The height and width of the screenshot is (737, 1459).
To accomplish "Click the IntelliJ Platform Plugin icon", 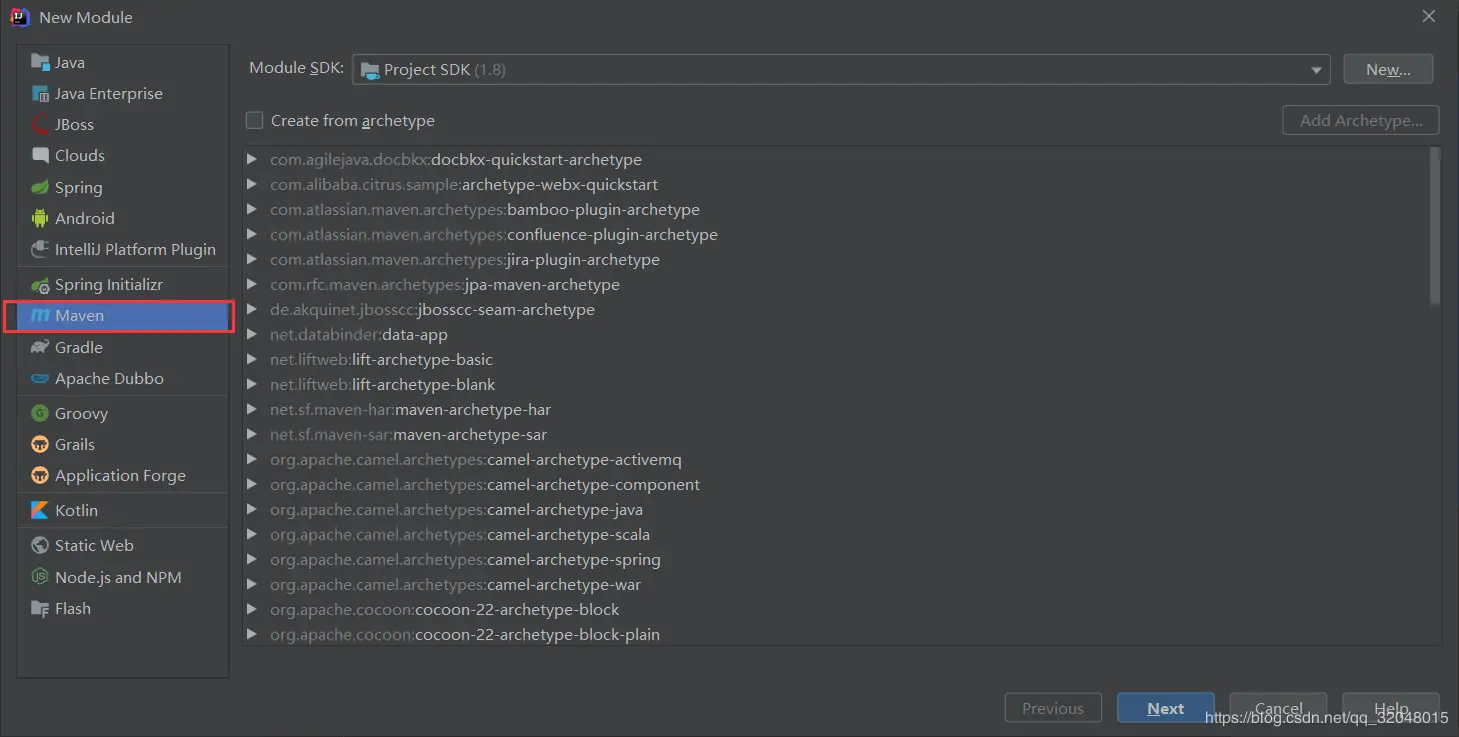I will coord(40,249).
